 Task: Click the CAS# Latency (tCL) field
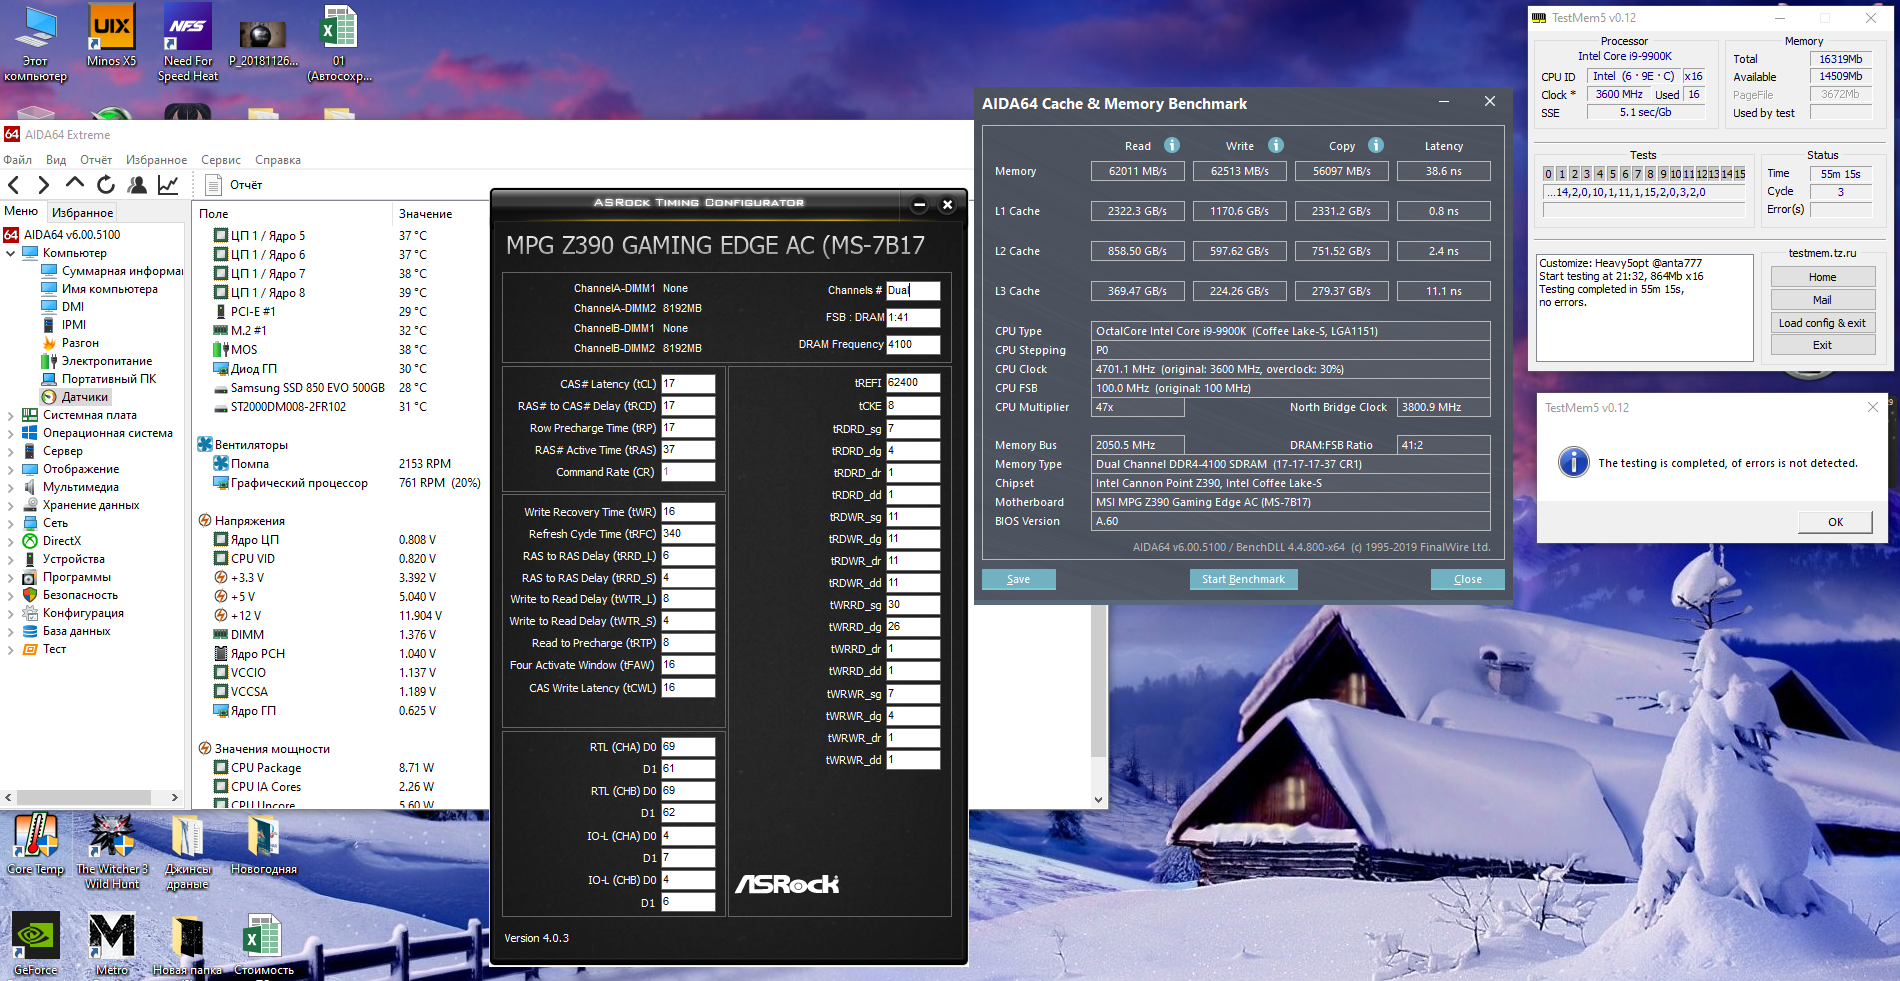tap(688, 384)
